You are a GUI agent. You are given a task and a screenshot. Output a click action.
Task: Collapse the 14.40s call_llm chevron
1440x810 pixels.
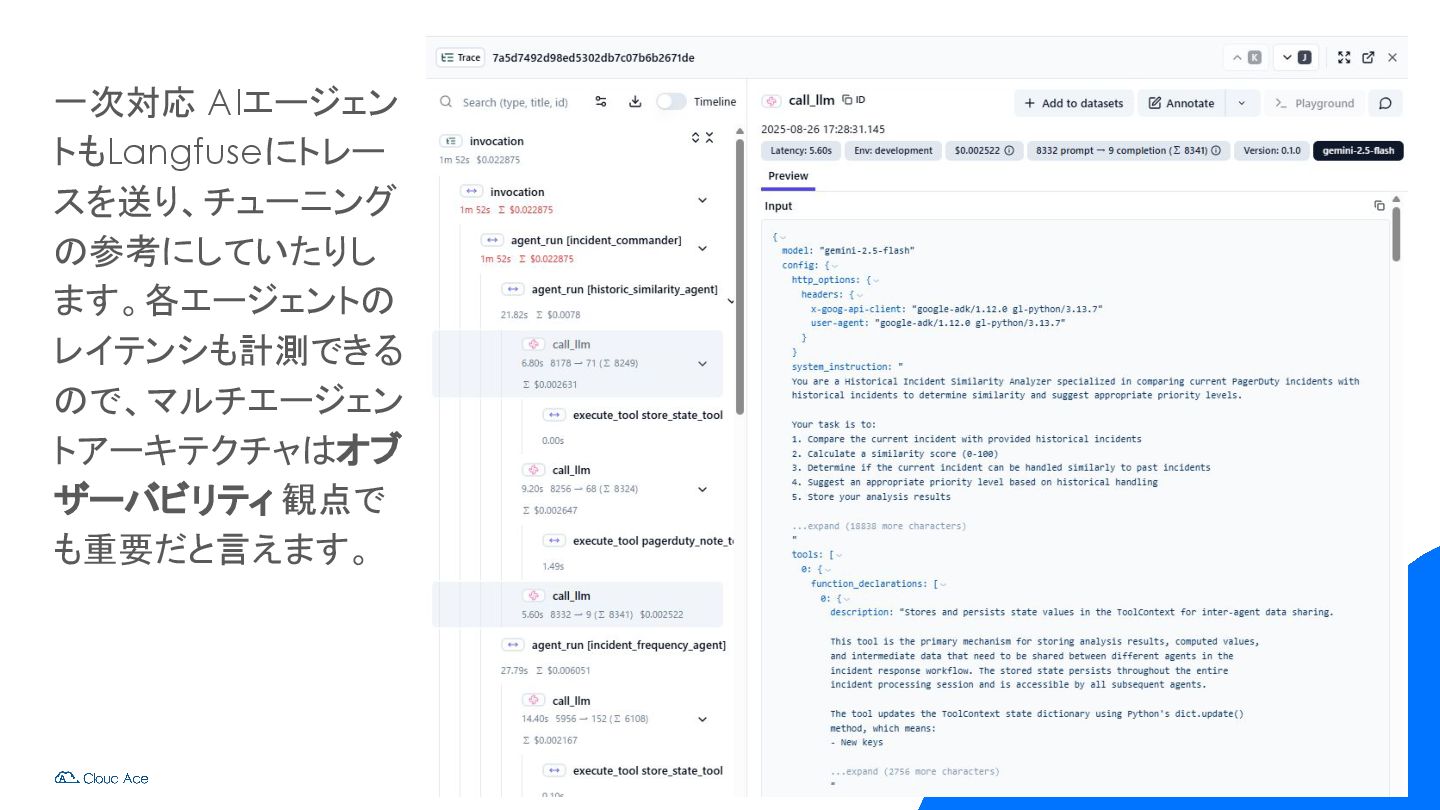point(702,719)
